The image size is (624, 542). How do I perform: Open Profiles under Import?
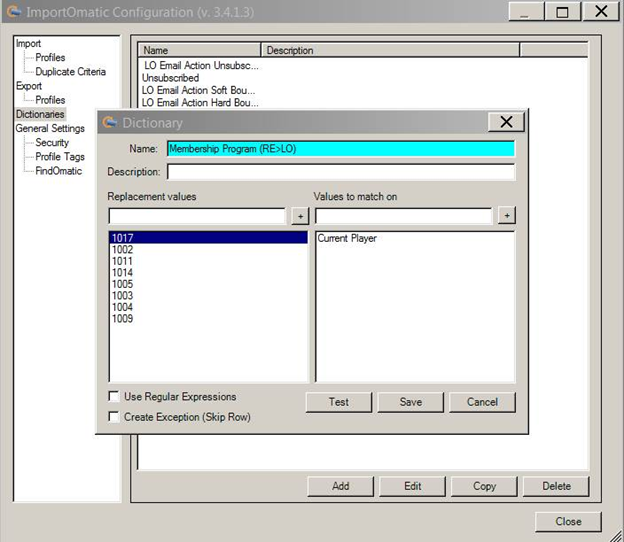coord(50,57)
